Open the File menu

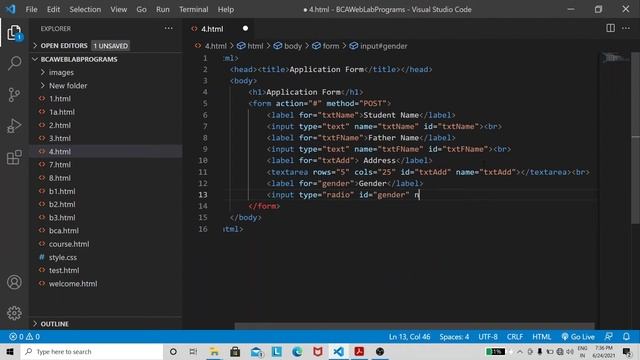click(31, 9)
